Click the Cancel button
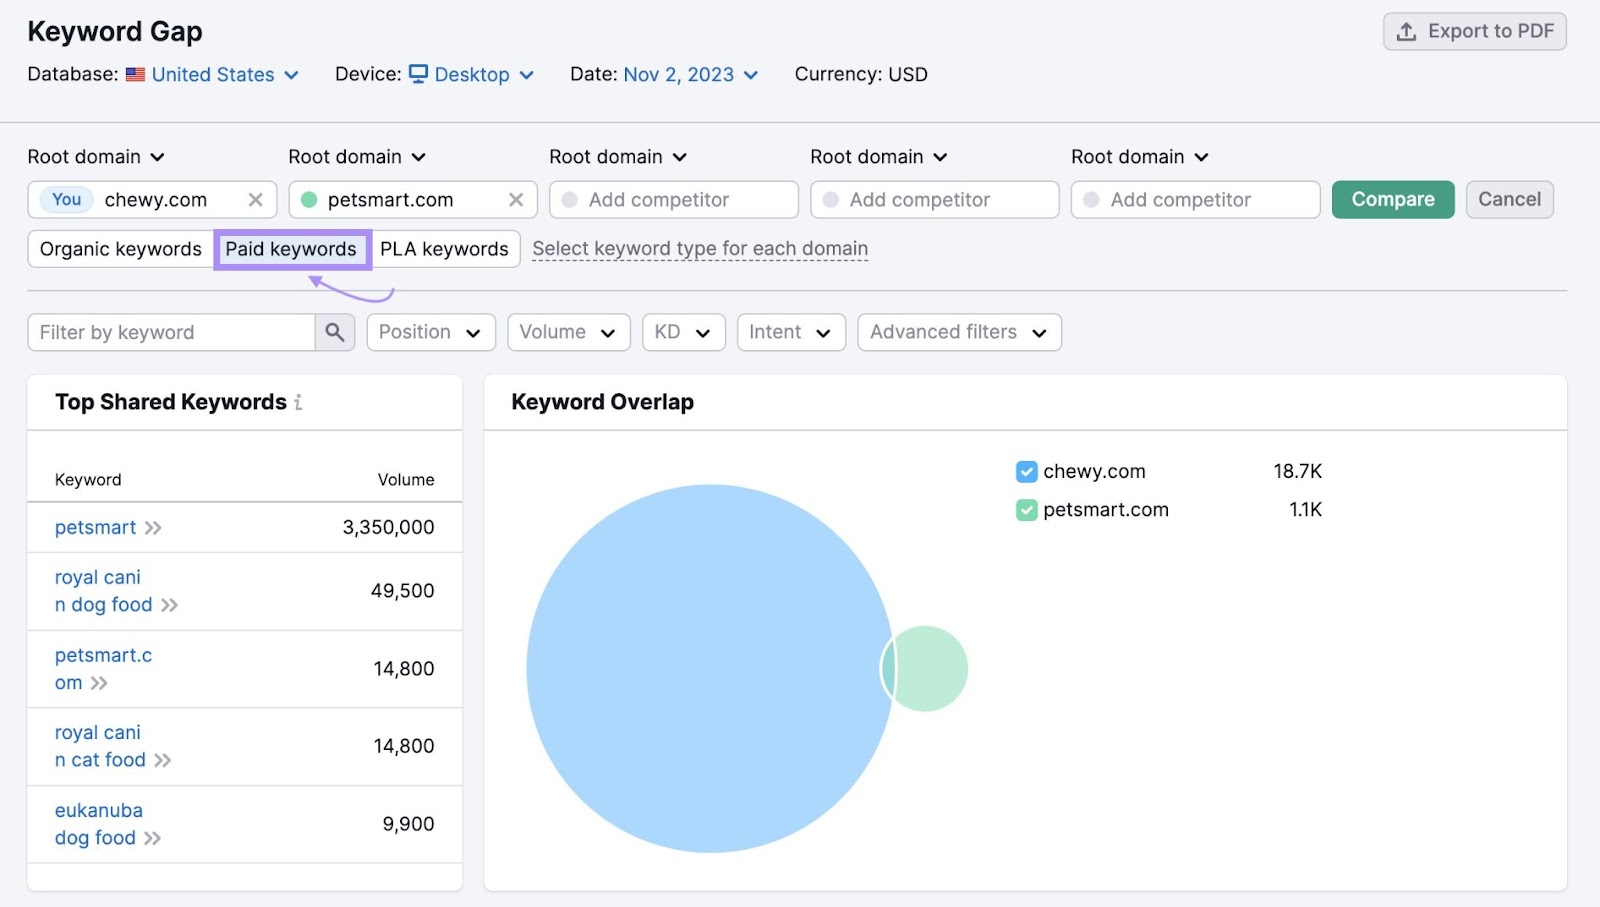 [1509, 199]
